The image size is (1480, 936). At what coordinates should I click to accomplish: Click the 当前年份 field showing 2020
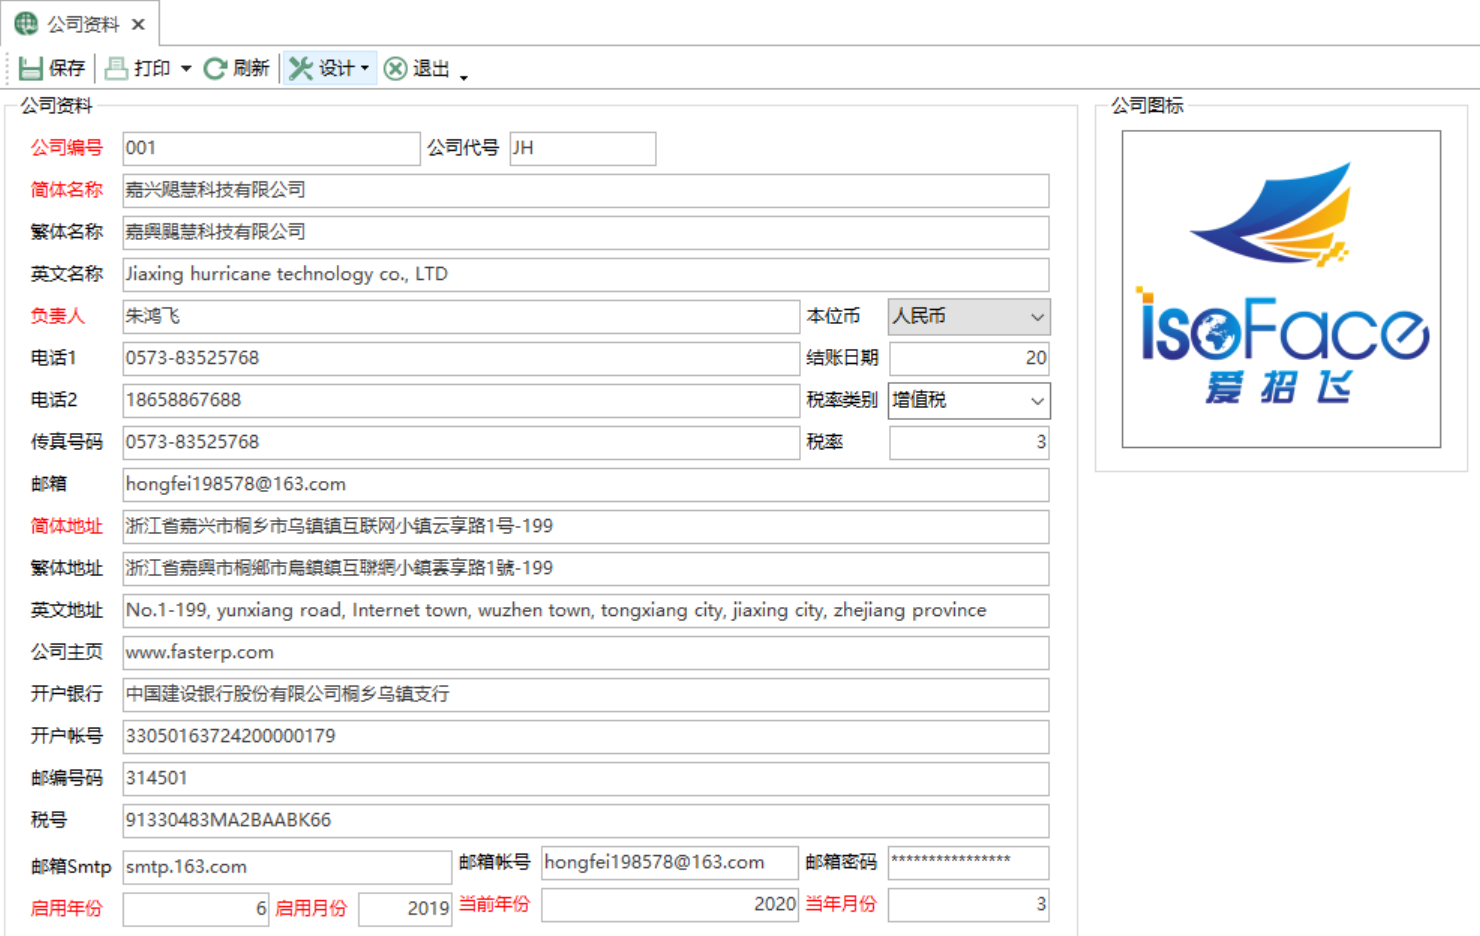pos(670,905)
